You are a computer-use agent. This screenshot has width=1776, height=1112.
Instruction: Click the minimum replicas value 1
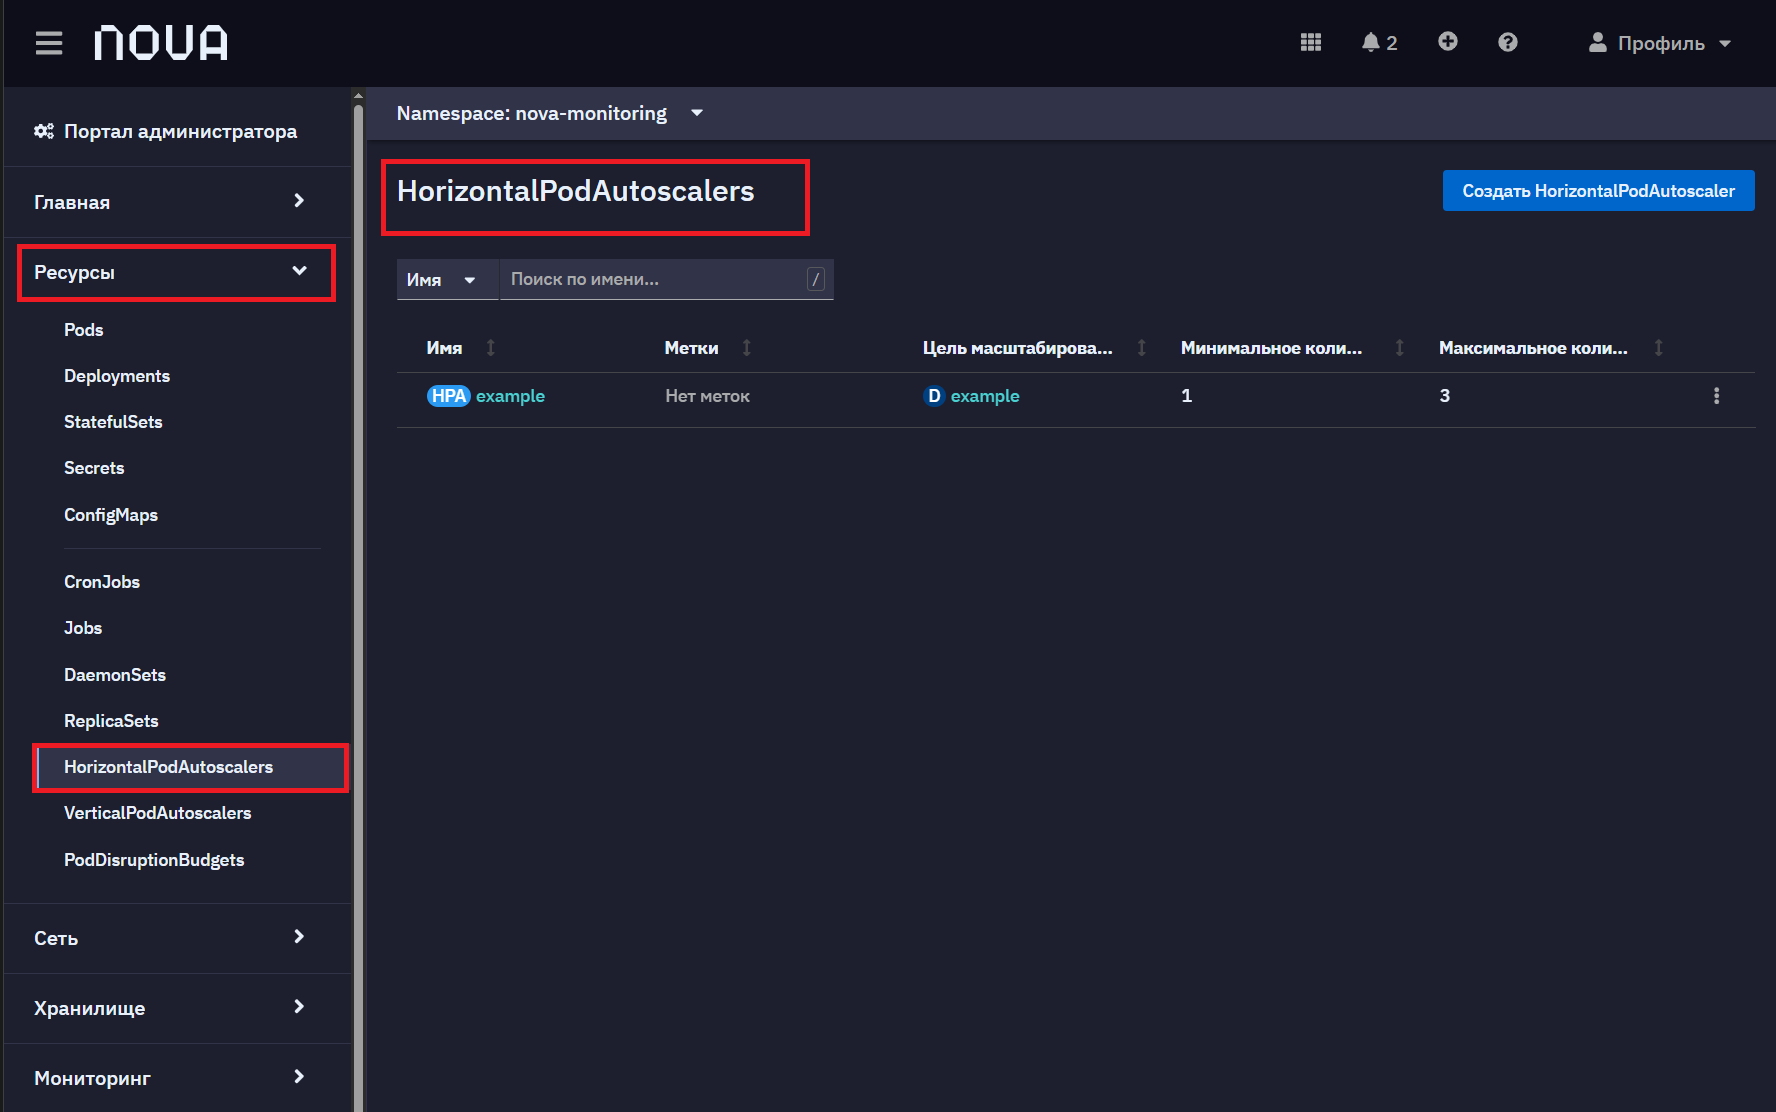coord(1187,396)
